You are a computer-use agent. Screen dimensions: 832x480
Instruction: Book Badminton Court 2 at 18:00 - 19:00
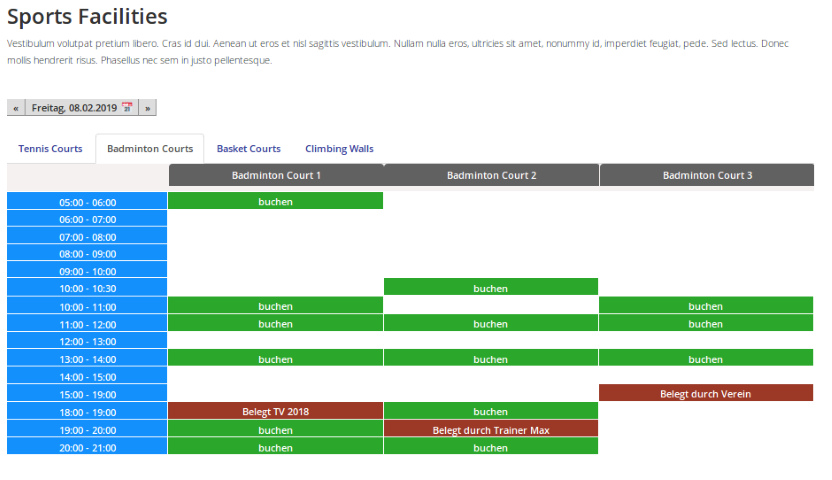pos(490,411)
